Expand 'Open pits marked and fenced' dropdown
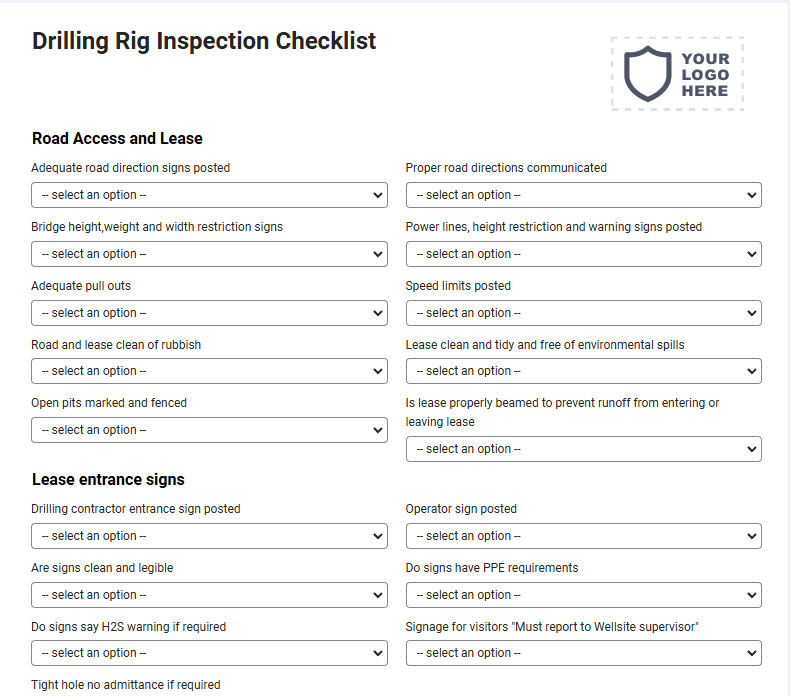790x696 pixels. (209, 430)
